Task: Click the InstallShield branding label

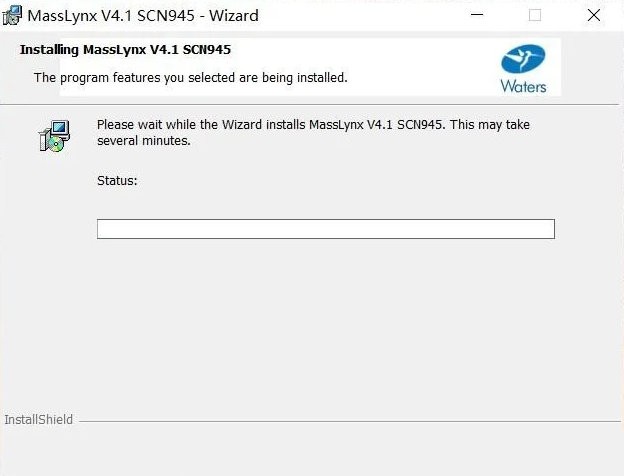Action: (x=38, y=420)
